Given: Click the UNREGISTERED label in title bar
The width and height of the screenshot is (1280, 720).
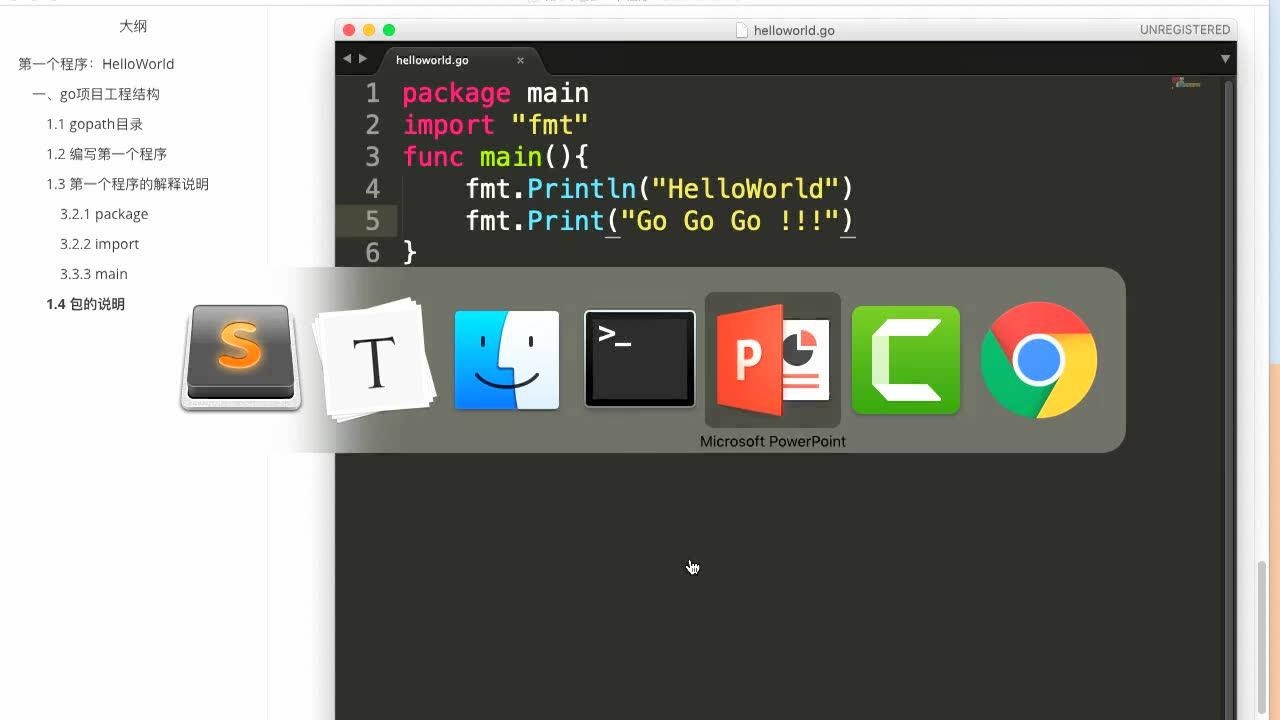Looking at the screenshot, I should click(x=1185, y=30).
